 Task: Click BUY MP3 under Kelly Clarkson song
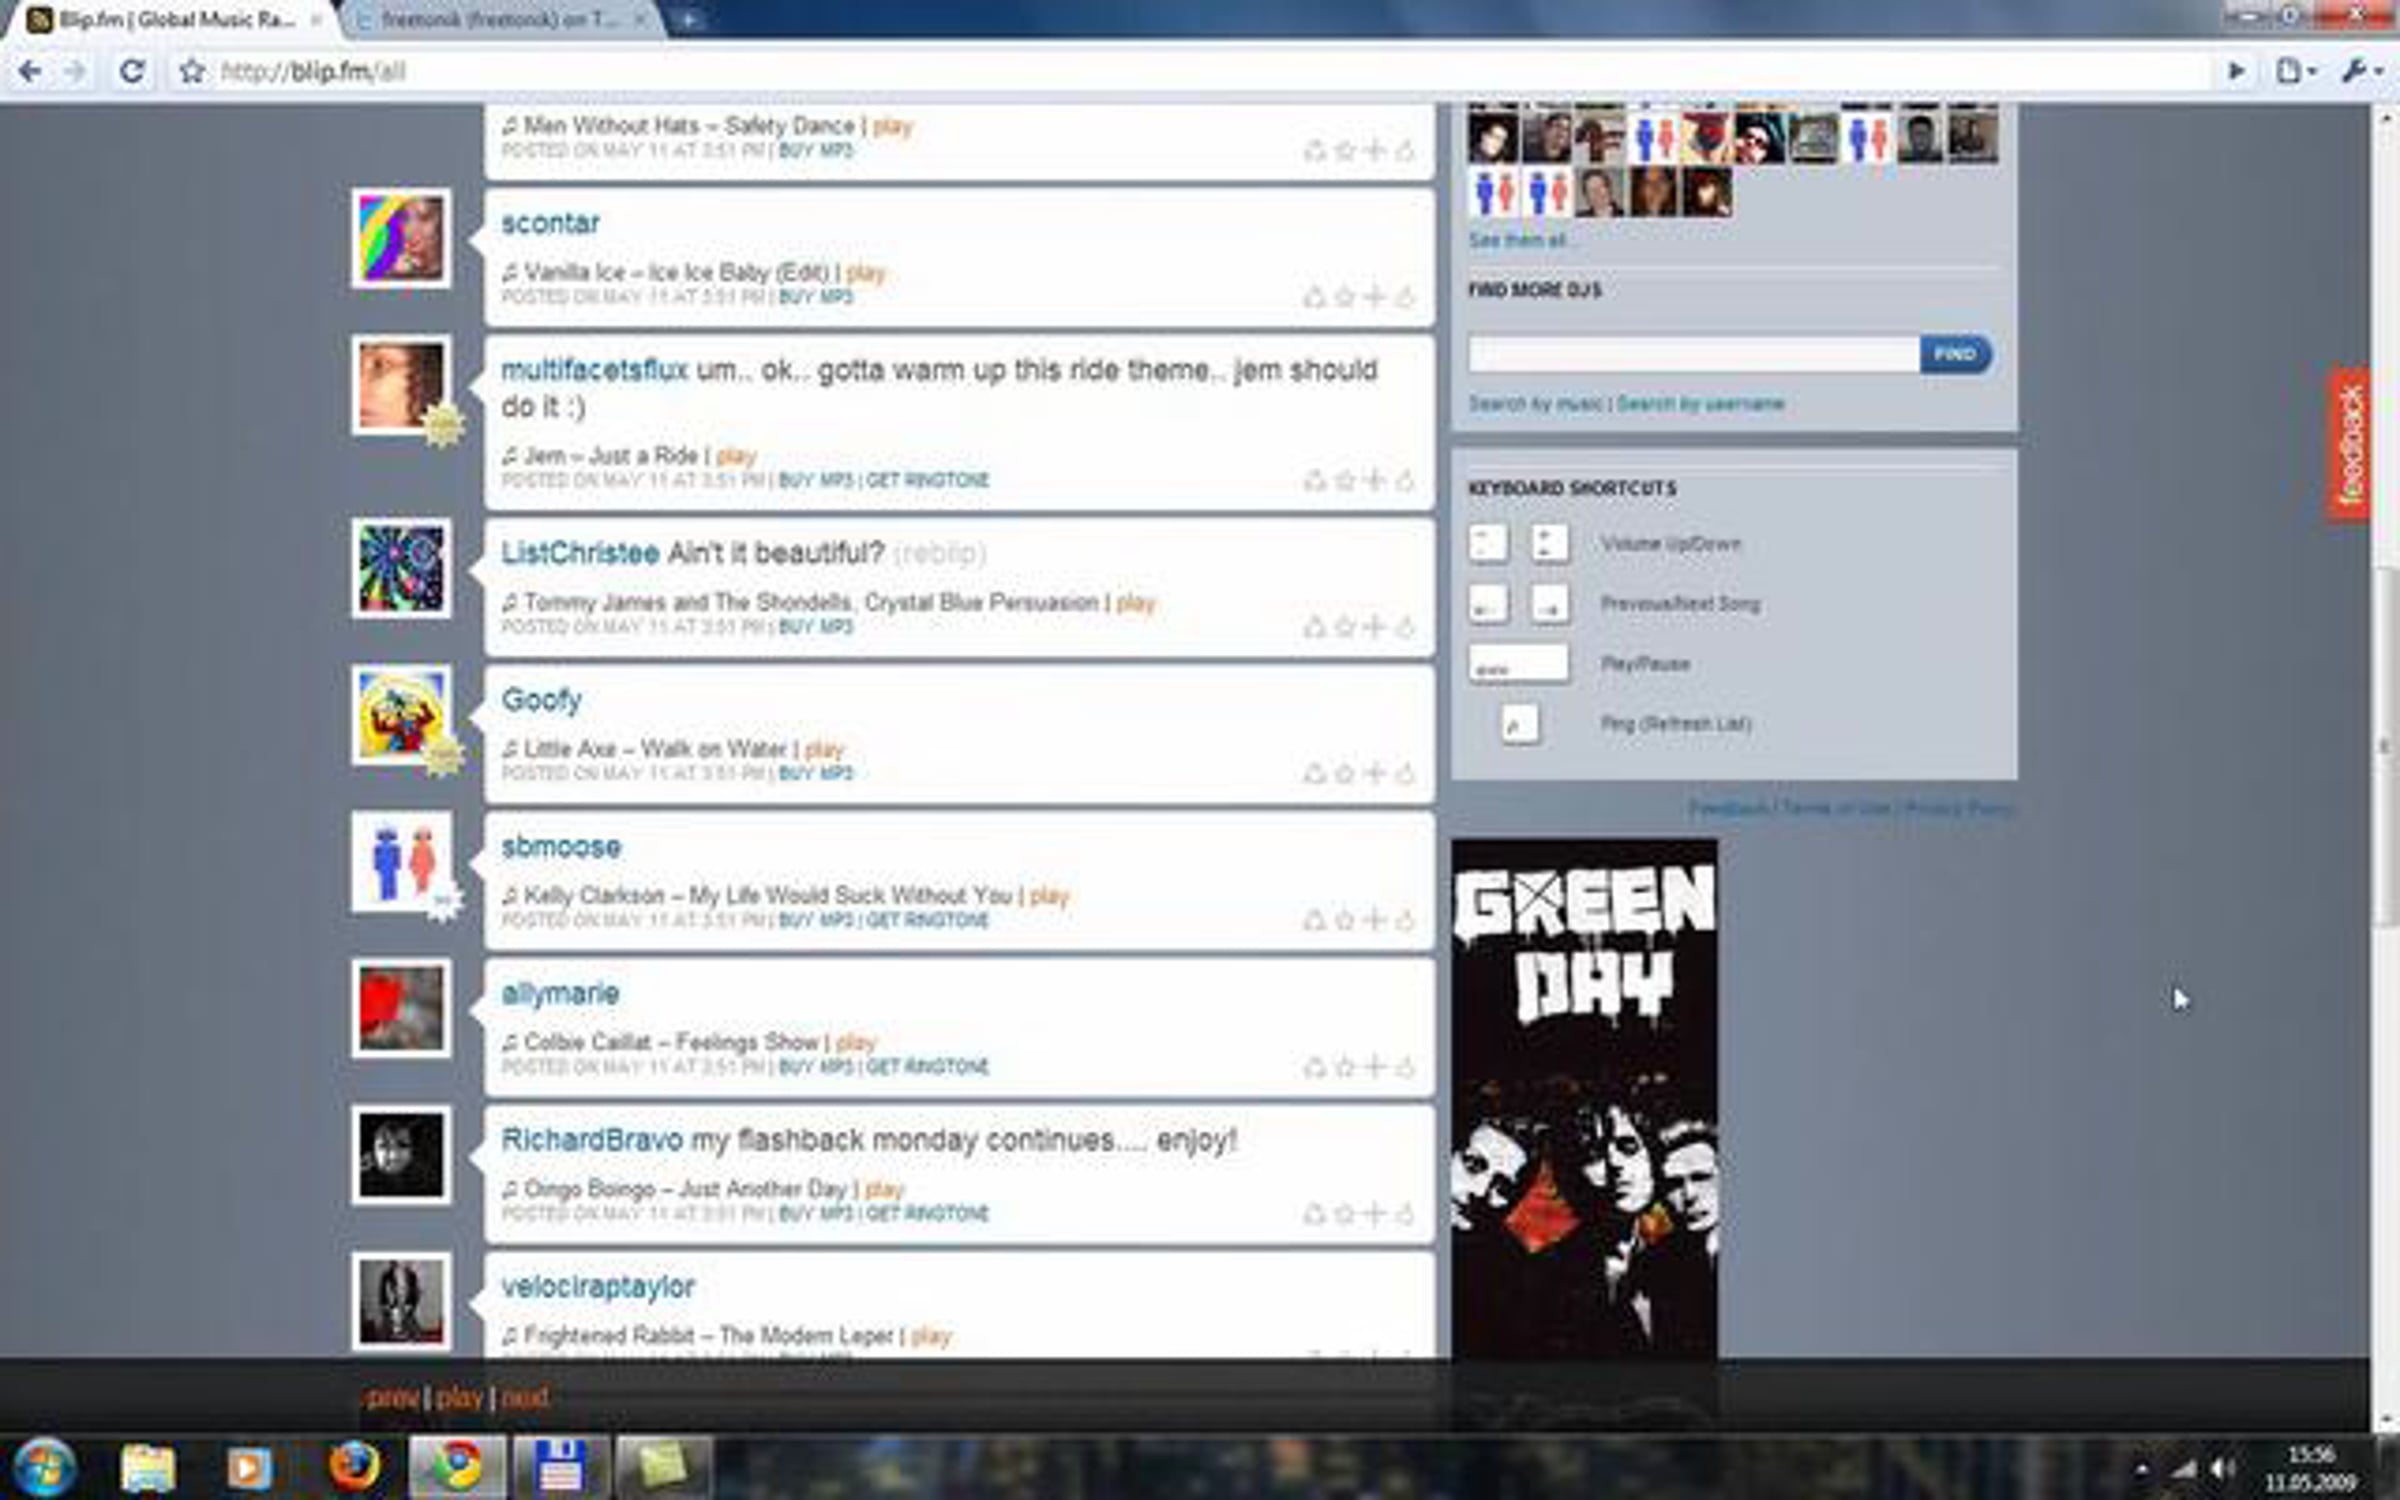point(816,920)
